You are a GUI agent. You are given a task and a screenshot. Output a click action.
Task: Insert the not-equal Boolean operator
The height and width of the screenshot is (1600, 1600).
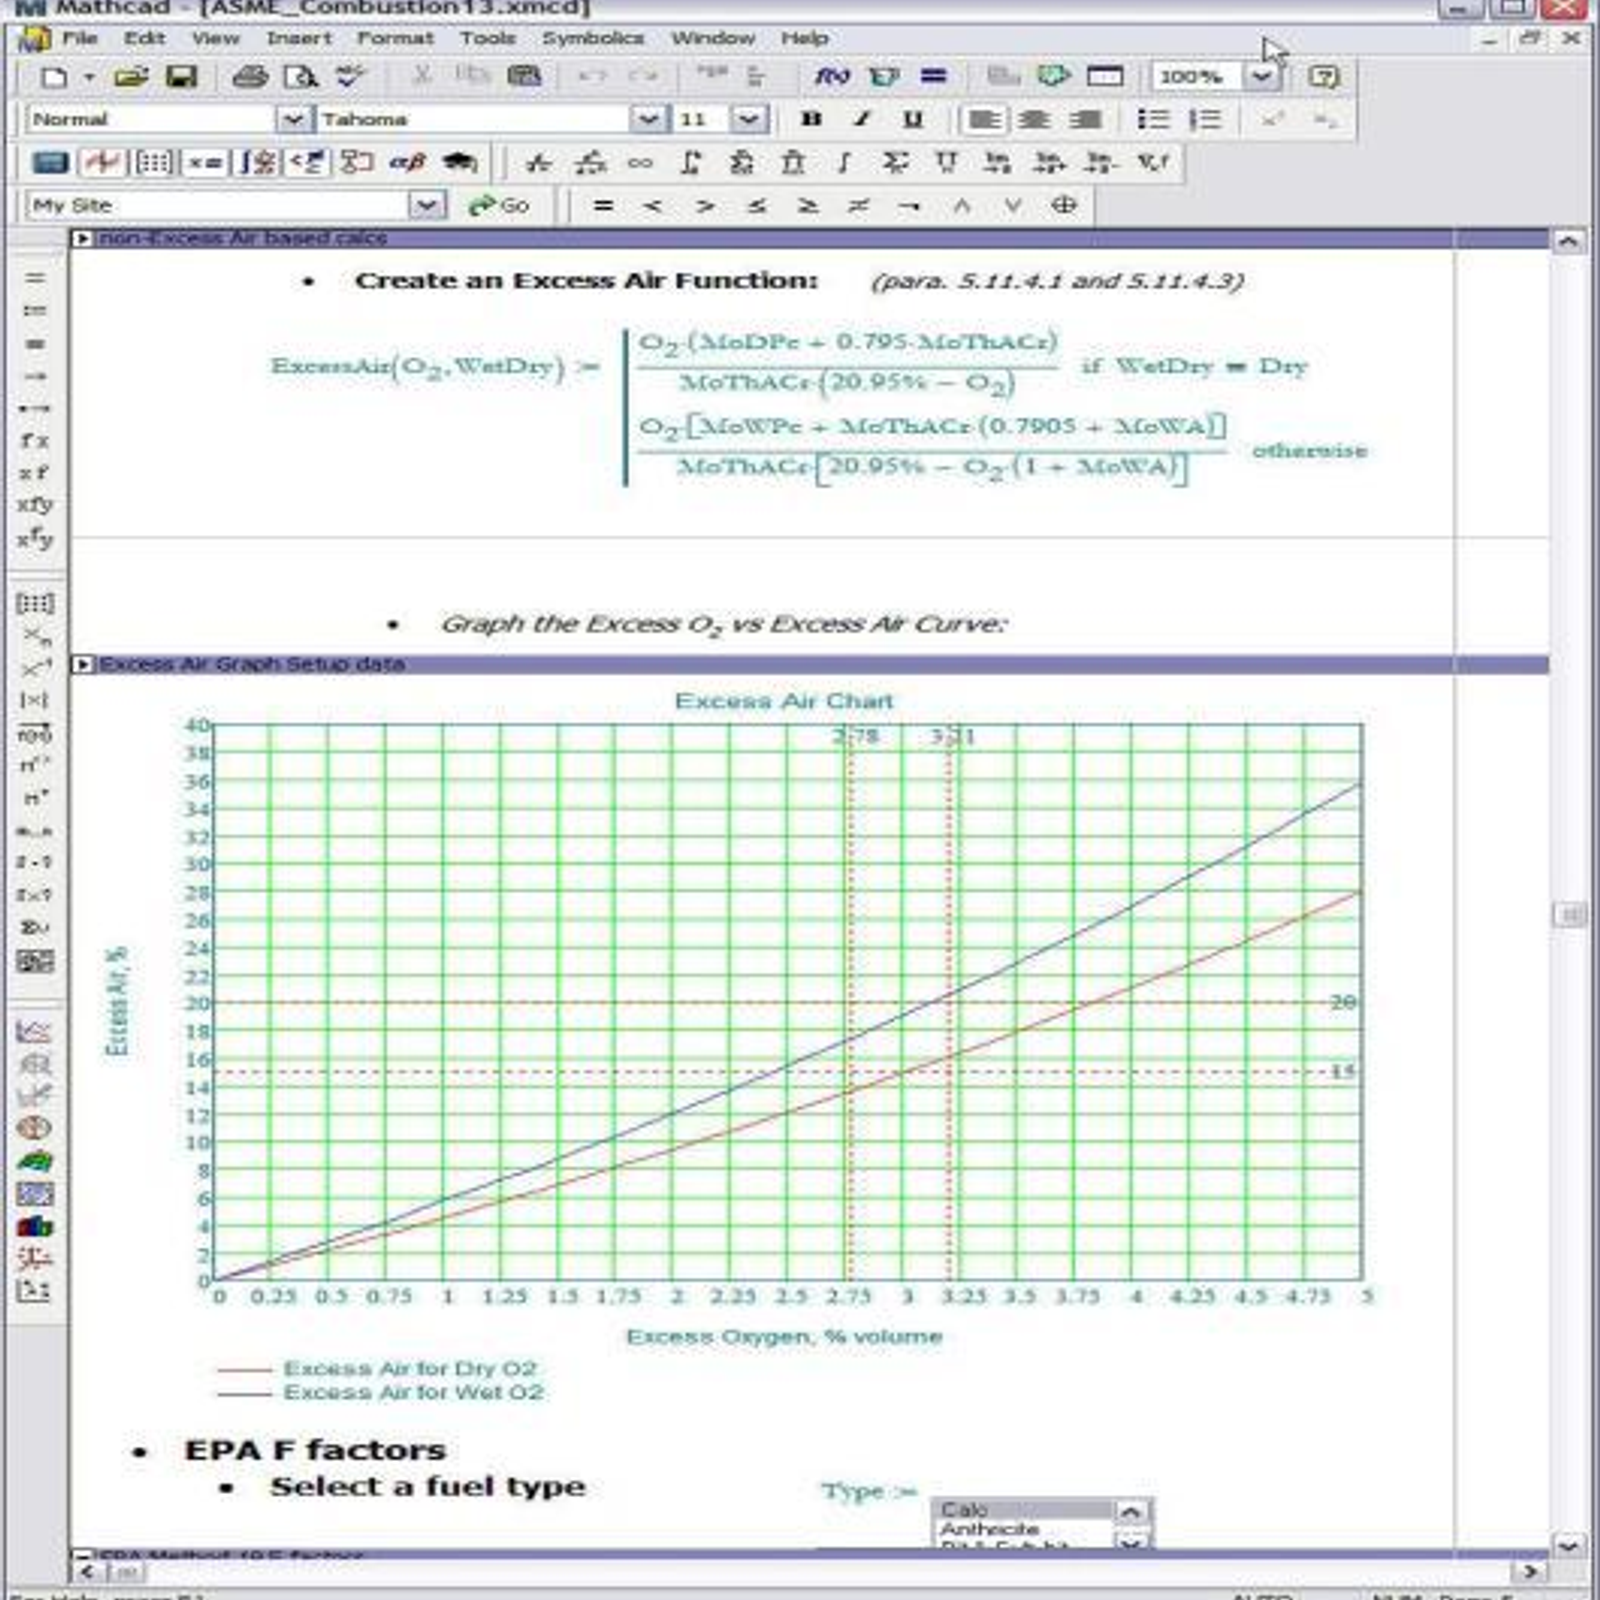tap(858, 205)
